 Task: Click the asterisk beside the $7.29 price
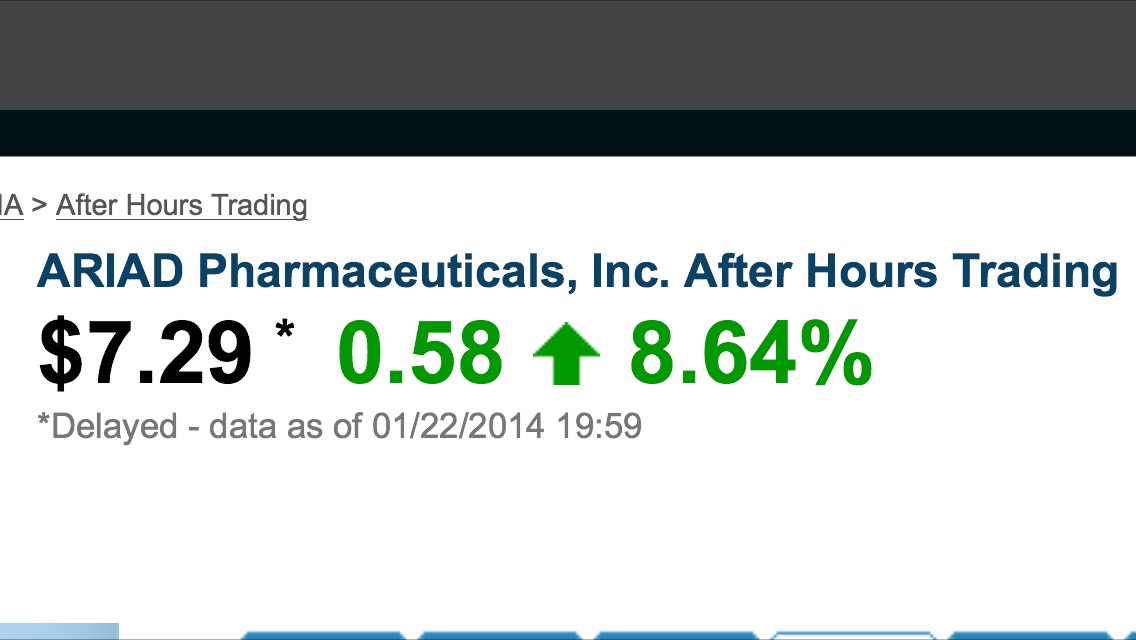285,332
